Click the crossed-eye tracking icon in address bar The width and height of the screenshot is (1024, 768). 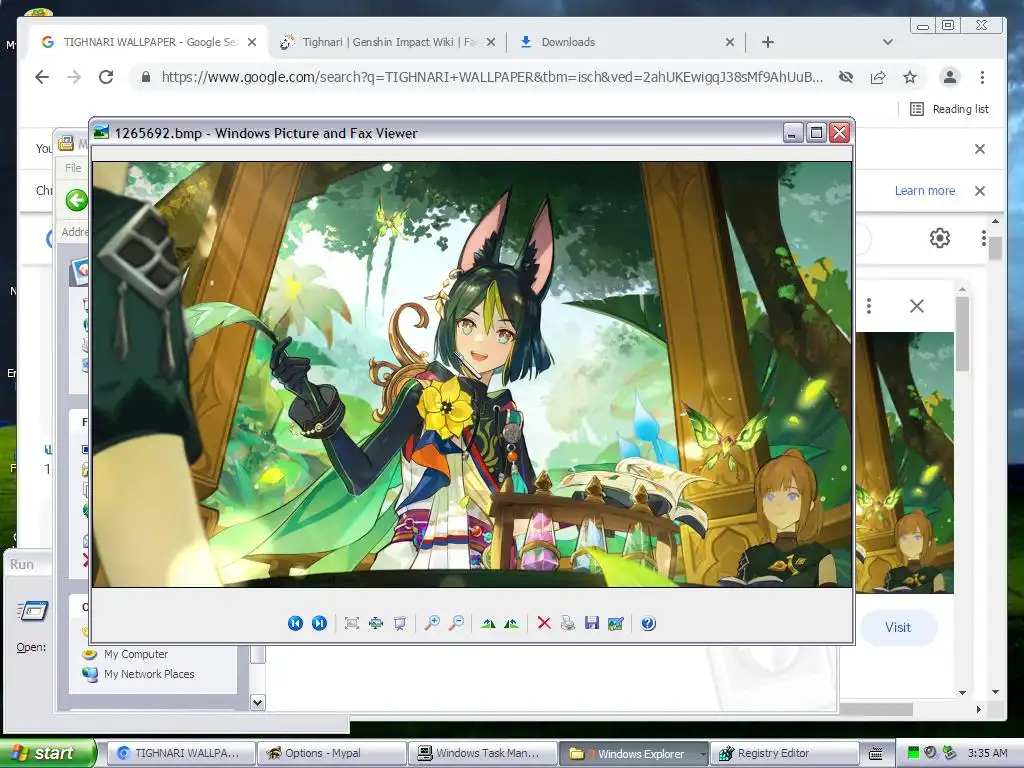846,77
